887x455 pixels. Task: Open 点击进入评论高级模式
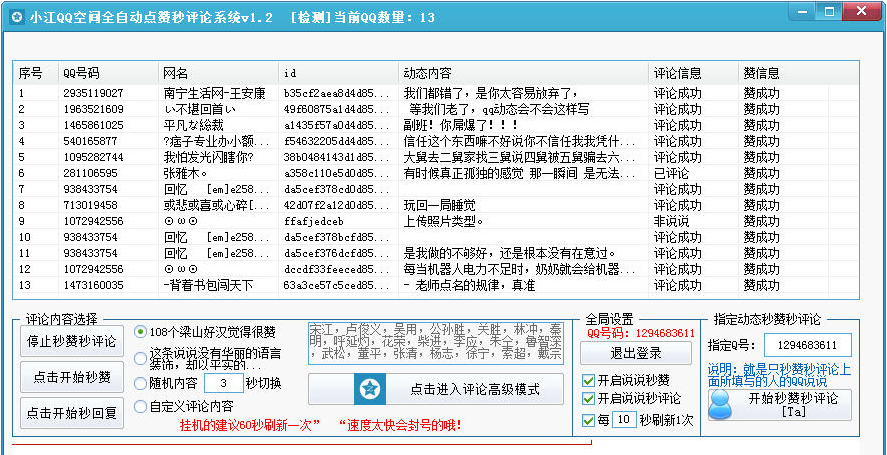pos(436,389)
